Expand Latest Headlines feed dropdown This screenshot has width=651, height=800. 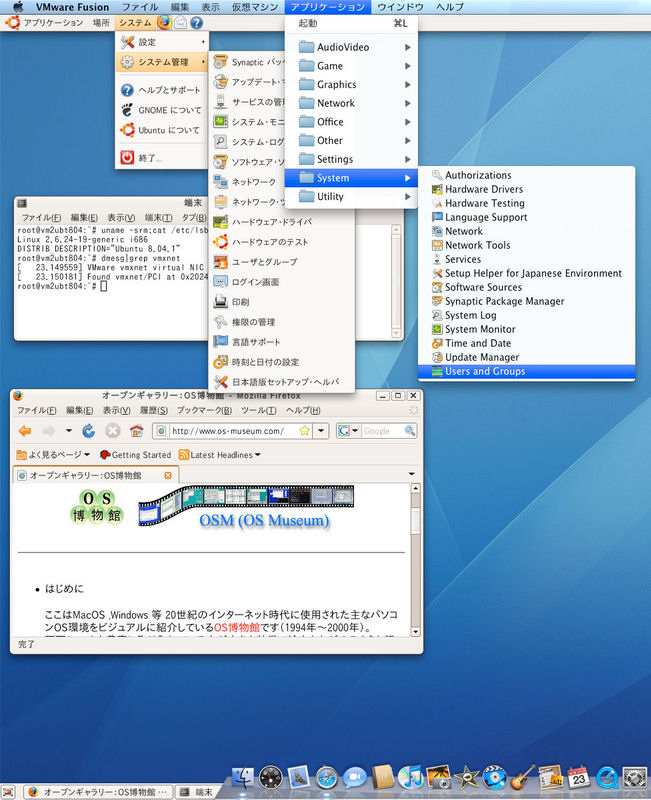tap(219, 455)
